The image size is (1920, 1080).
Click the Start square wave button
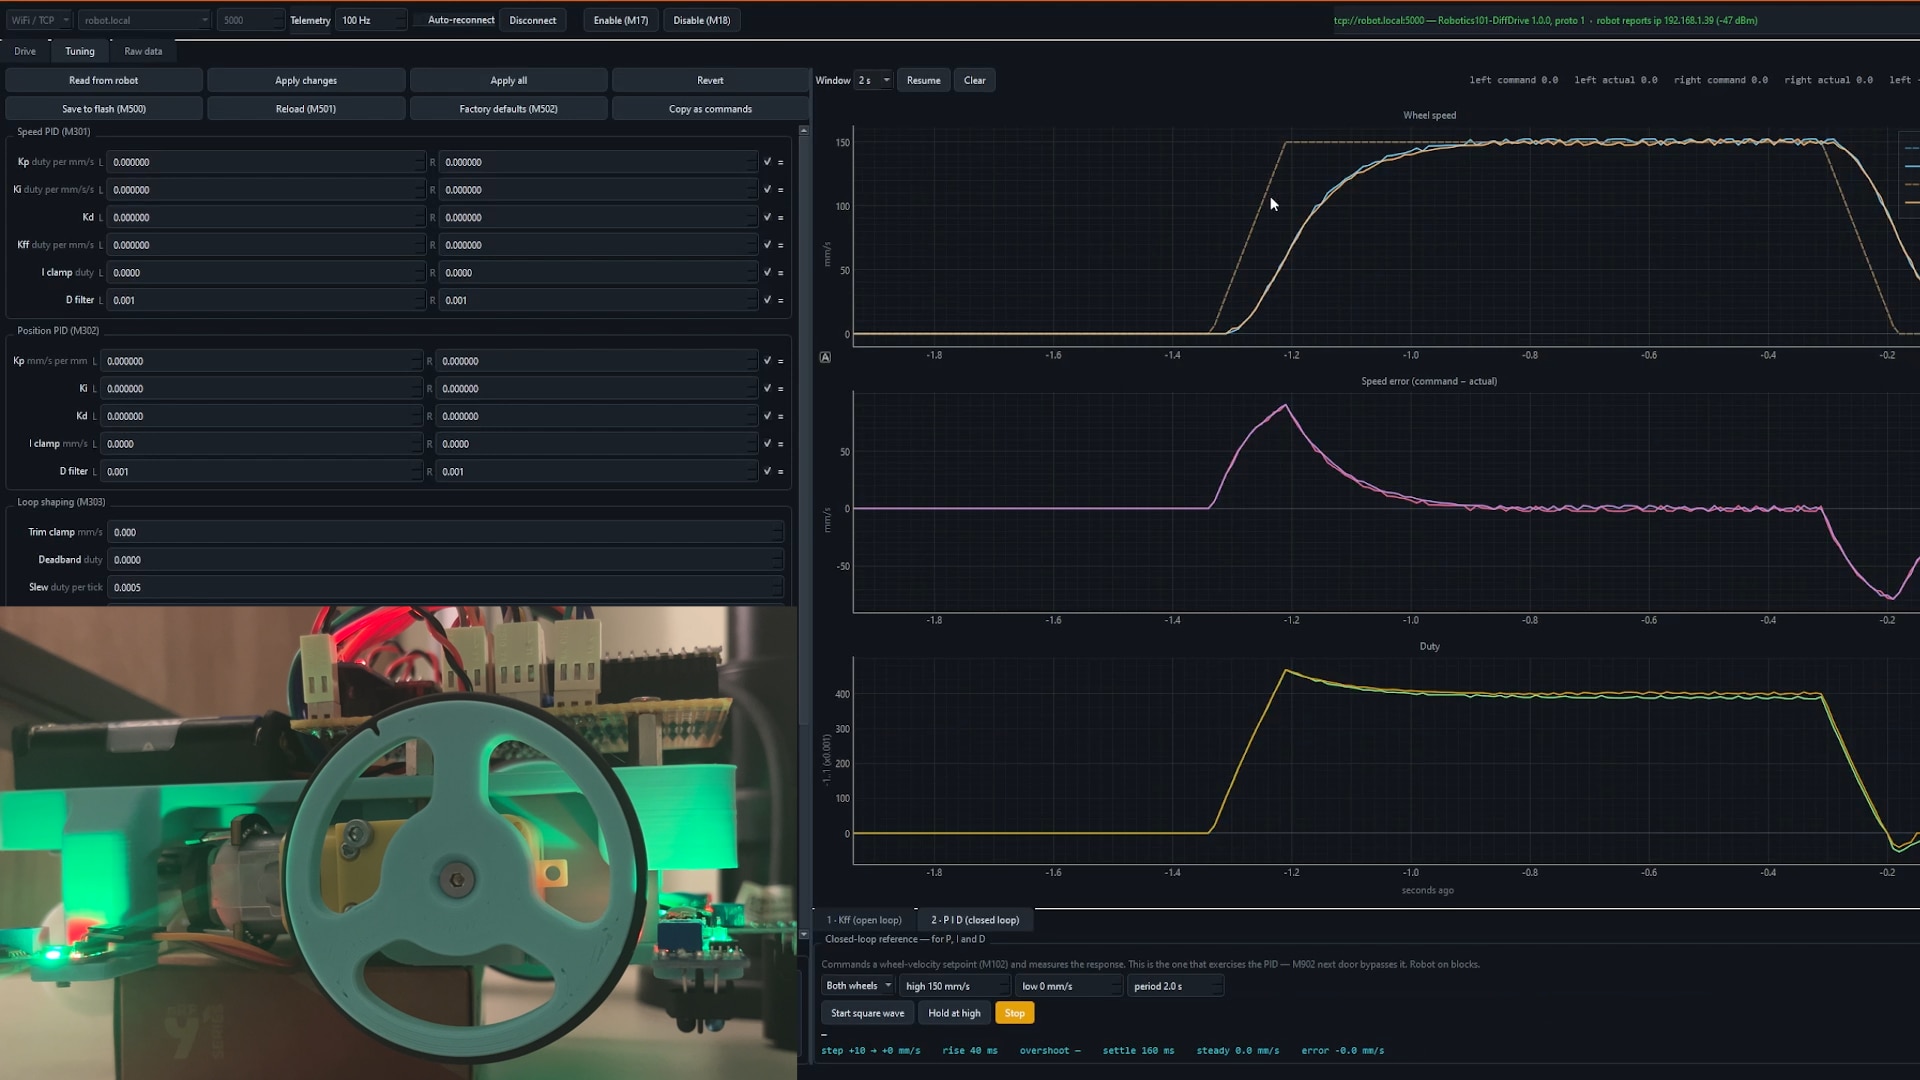[867, 1013]
